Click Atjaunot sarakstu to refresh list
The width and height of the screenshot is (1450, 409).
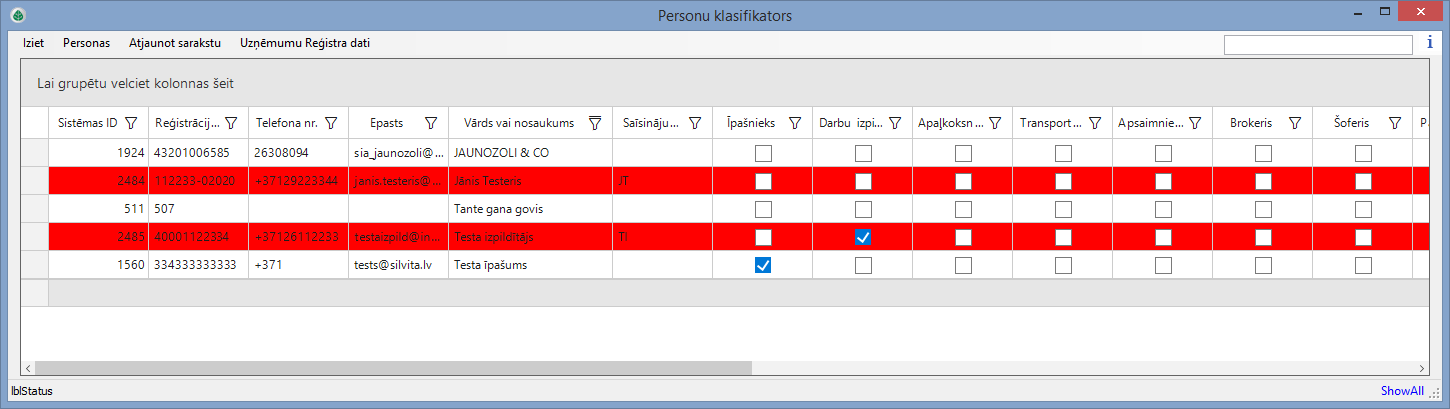click(x=175, y=44)
